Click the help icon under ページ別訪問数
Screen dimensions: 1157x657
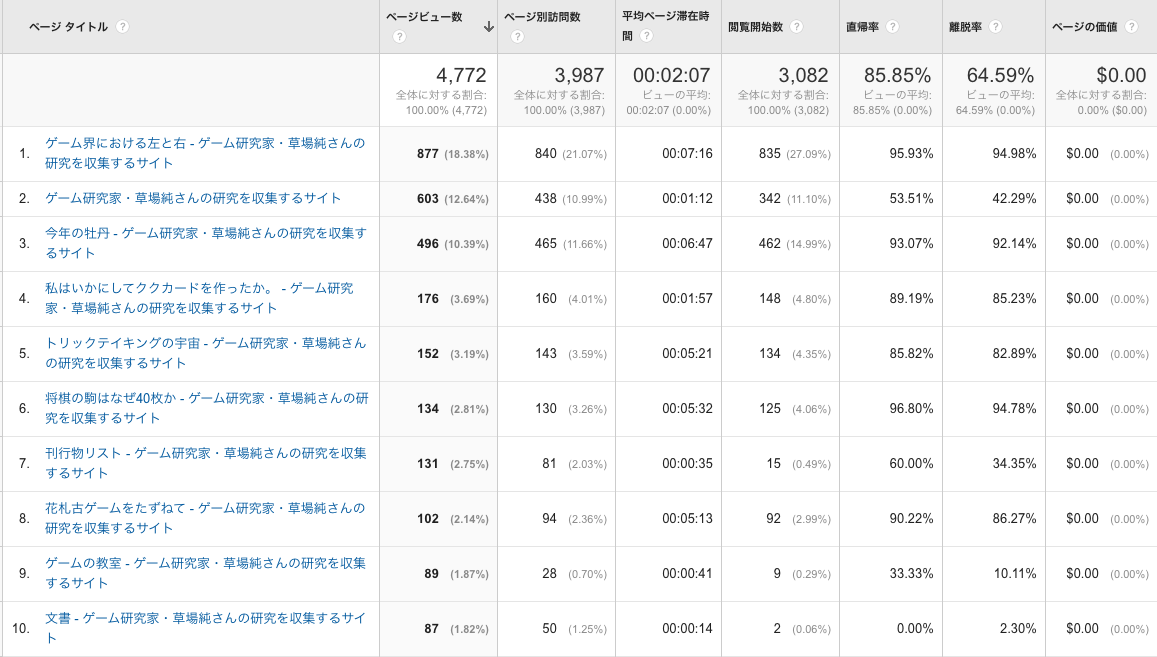point(517,37)
